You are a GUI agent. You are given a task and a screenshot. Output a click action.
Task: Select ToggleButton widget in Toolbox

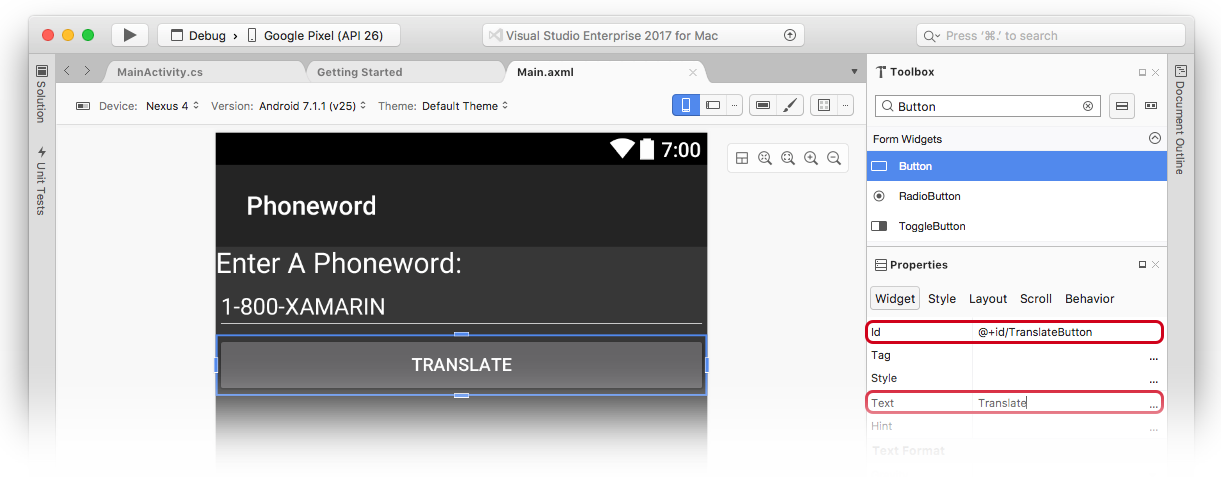tap(931, 226)
